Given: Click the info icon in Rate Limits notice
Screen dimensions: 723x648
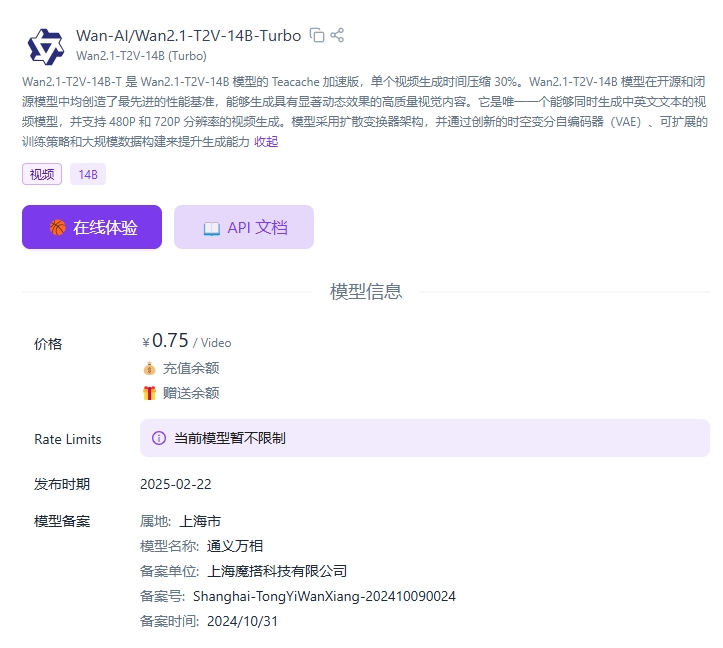Looking at the screenshot, I should [x=159, y=438].
